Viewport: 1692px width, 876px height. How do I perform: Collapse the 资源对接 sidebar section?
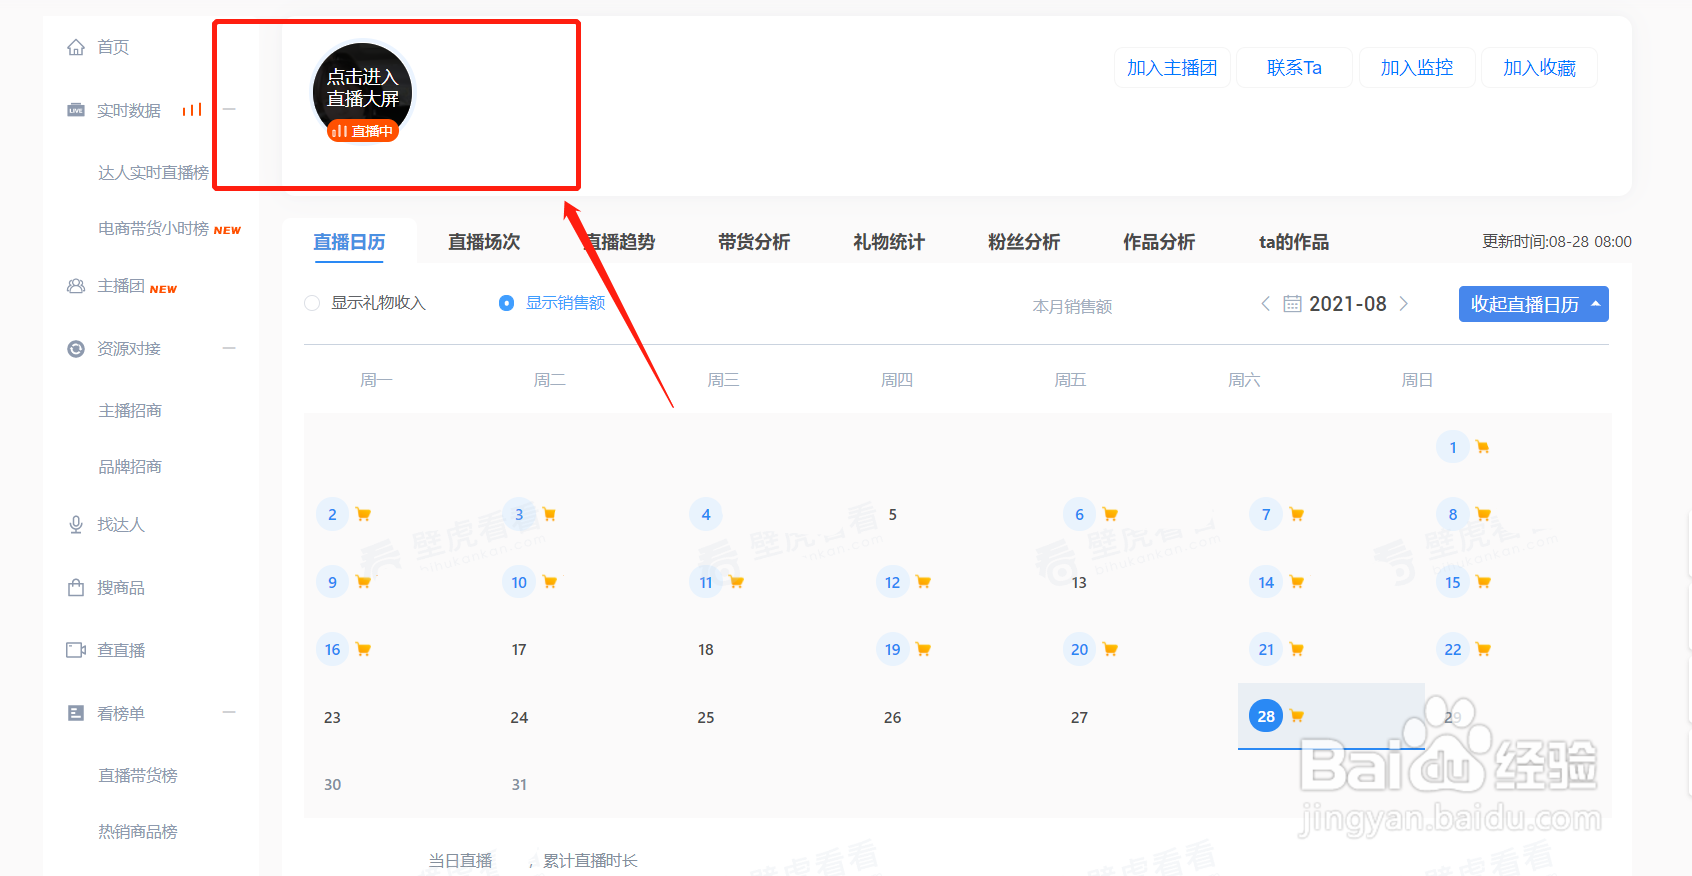tap(229, 349)
